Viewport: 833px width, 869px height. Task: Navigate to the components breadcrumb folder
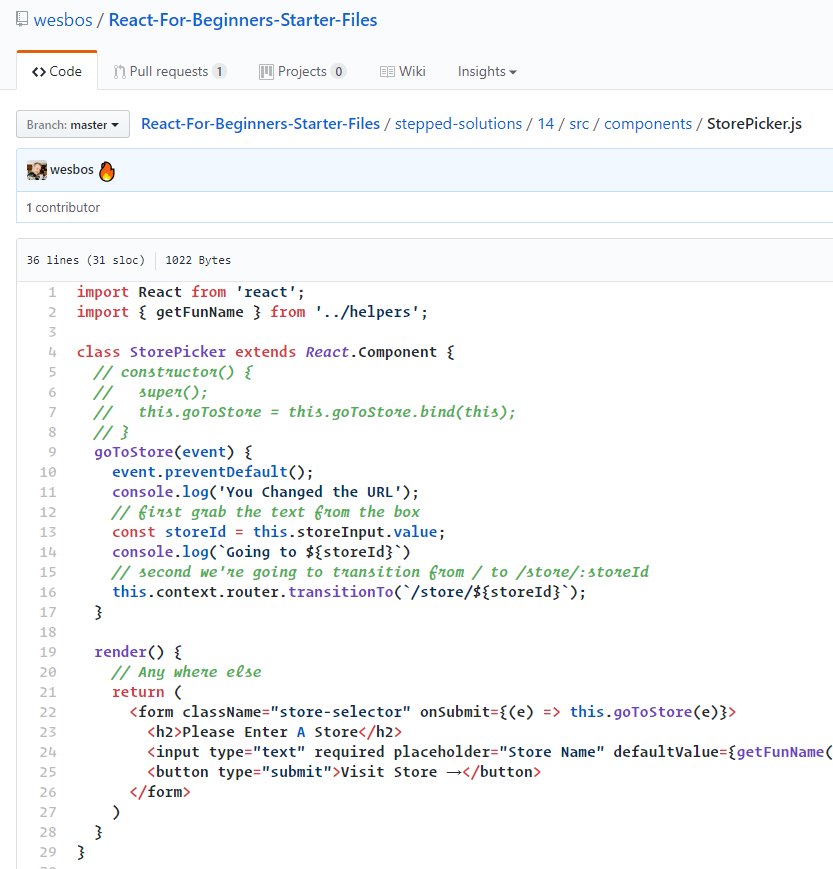(x=648, y=124)
